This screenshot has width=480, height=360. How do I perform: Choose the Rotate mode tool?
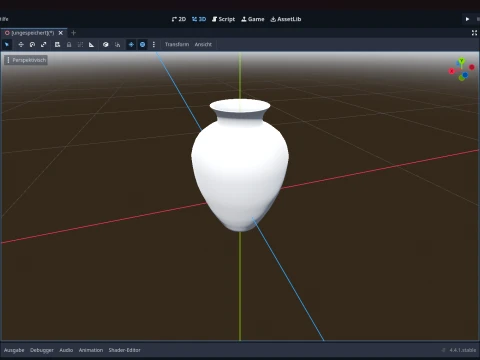32,44
